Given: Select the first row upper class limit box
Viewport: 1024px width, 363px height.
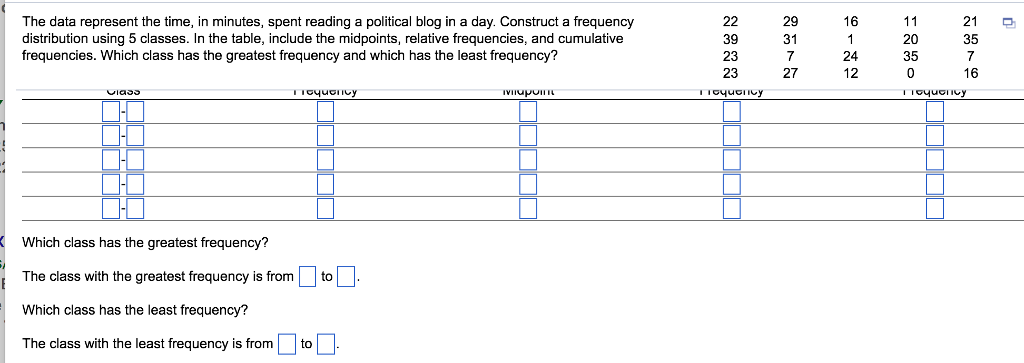Looking at the screenshot, I should point(135,112).
